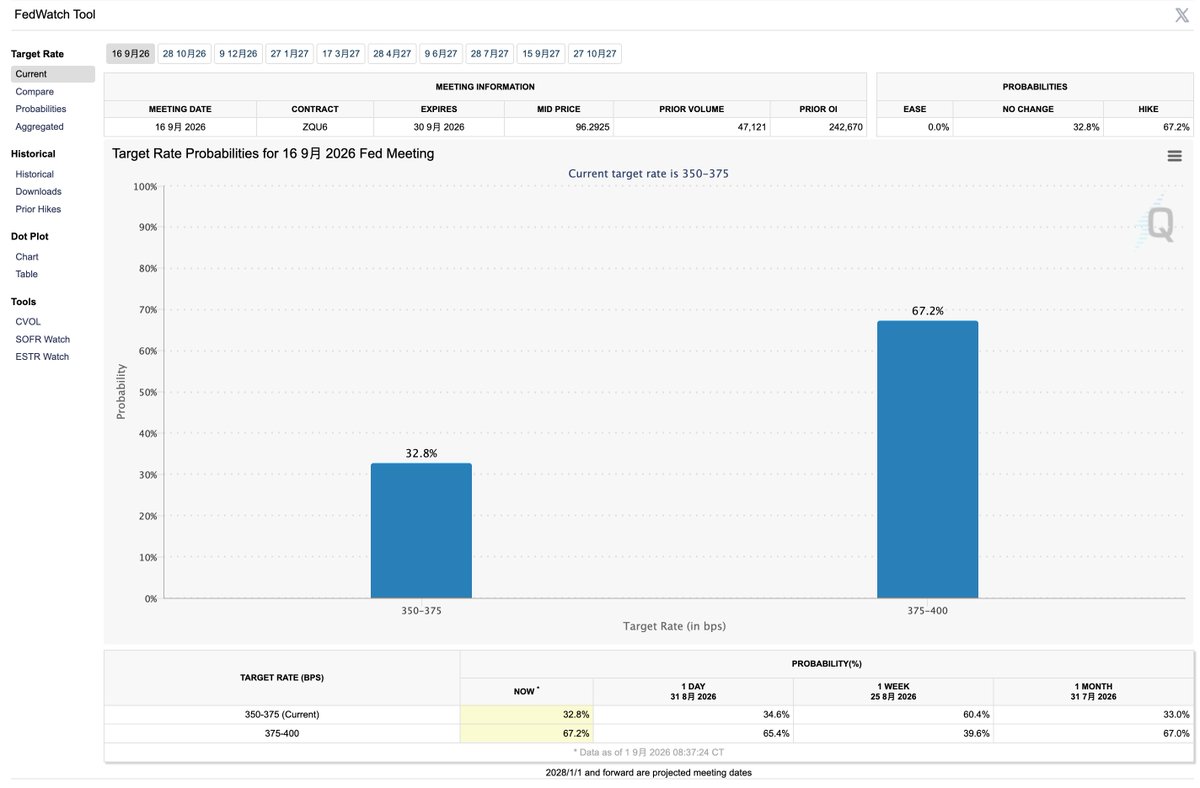Open Dot Plot Table link
The width and height of the screenshot is (1200, 788).
click(27, 274)
